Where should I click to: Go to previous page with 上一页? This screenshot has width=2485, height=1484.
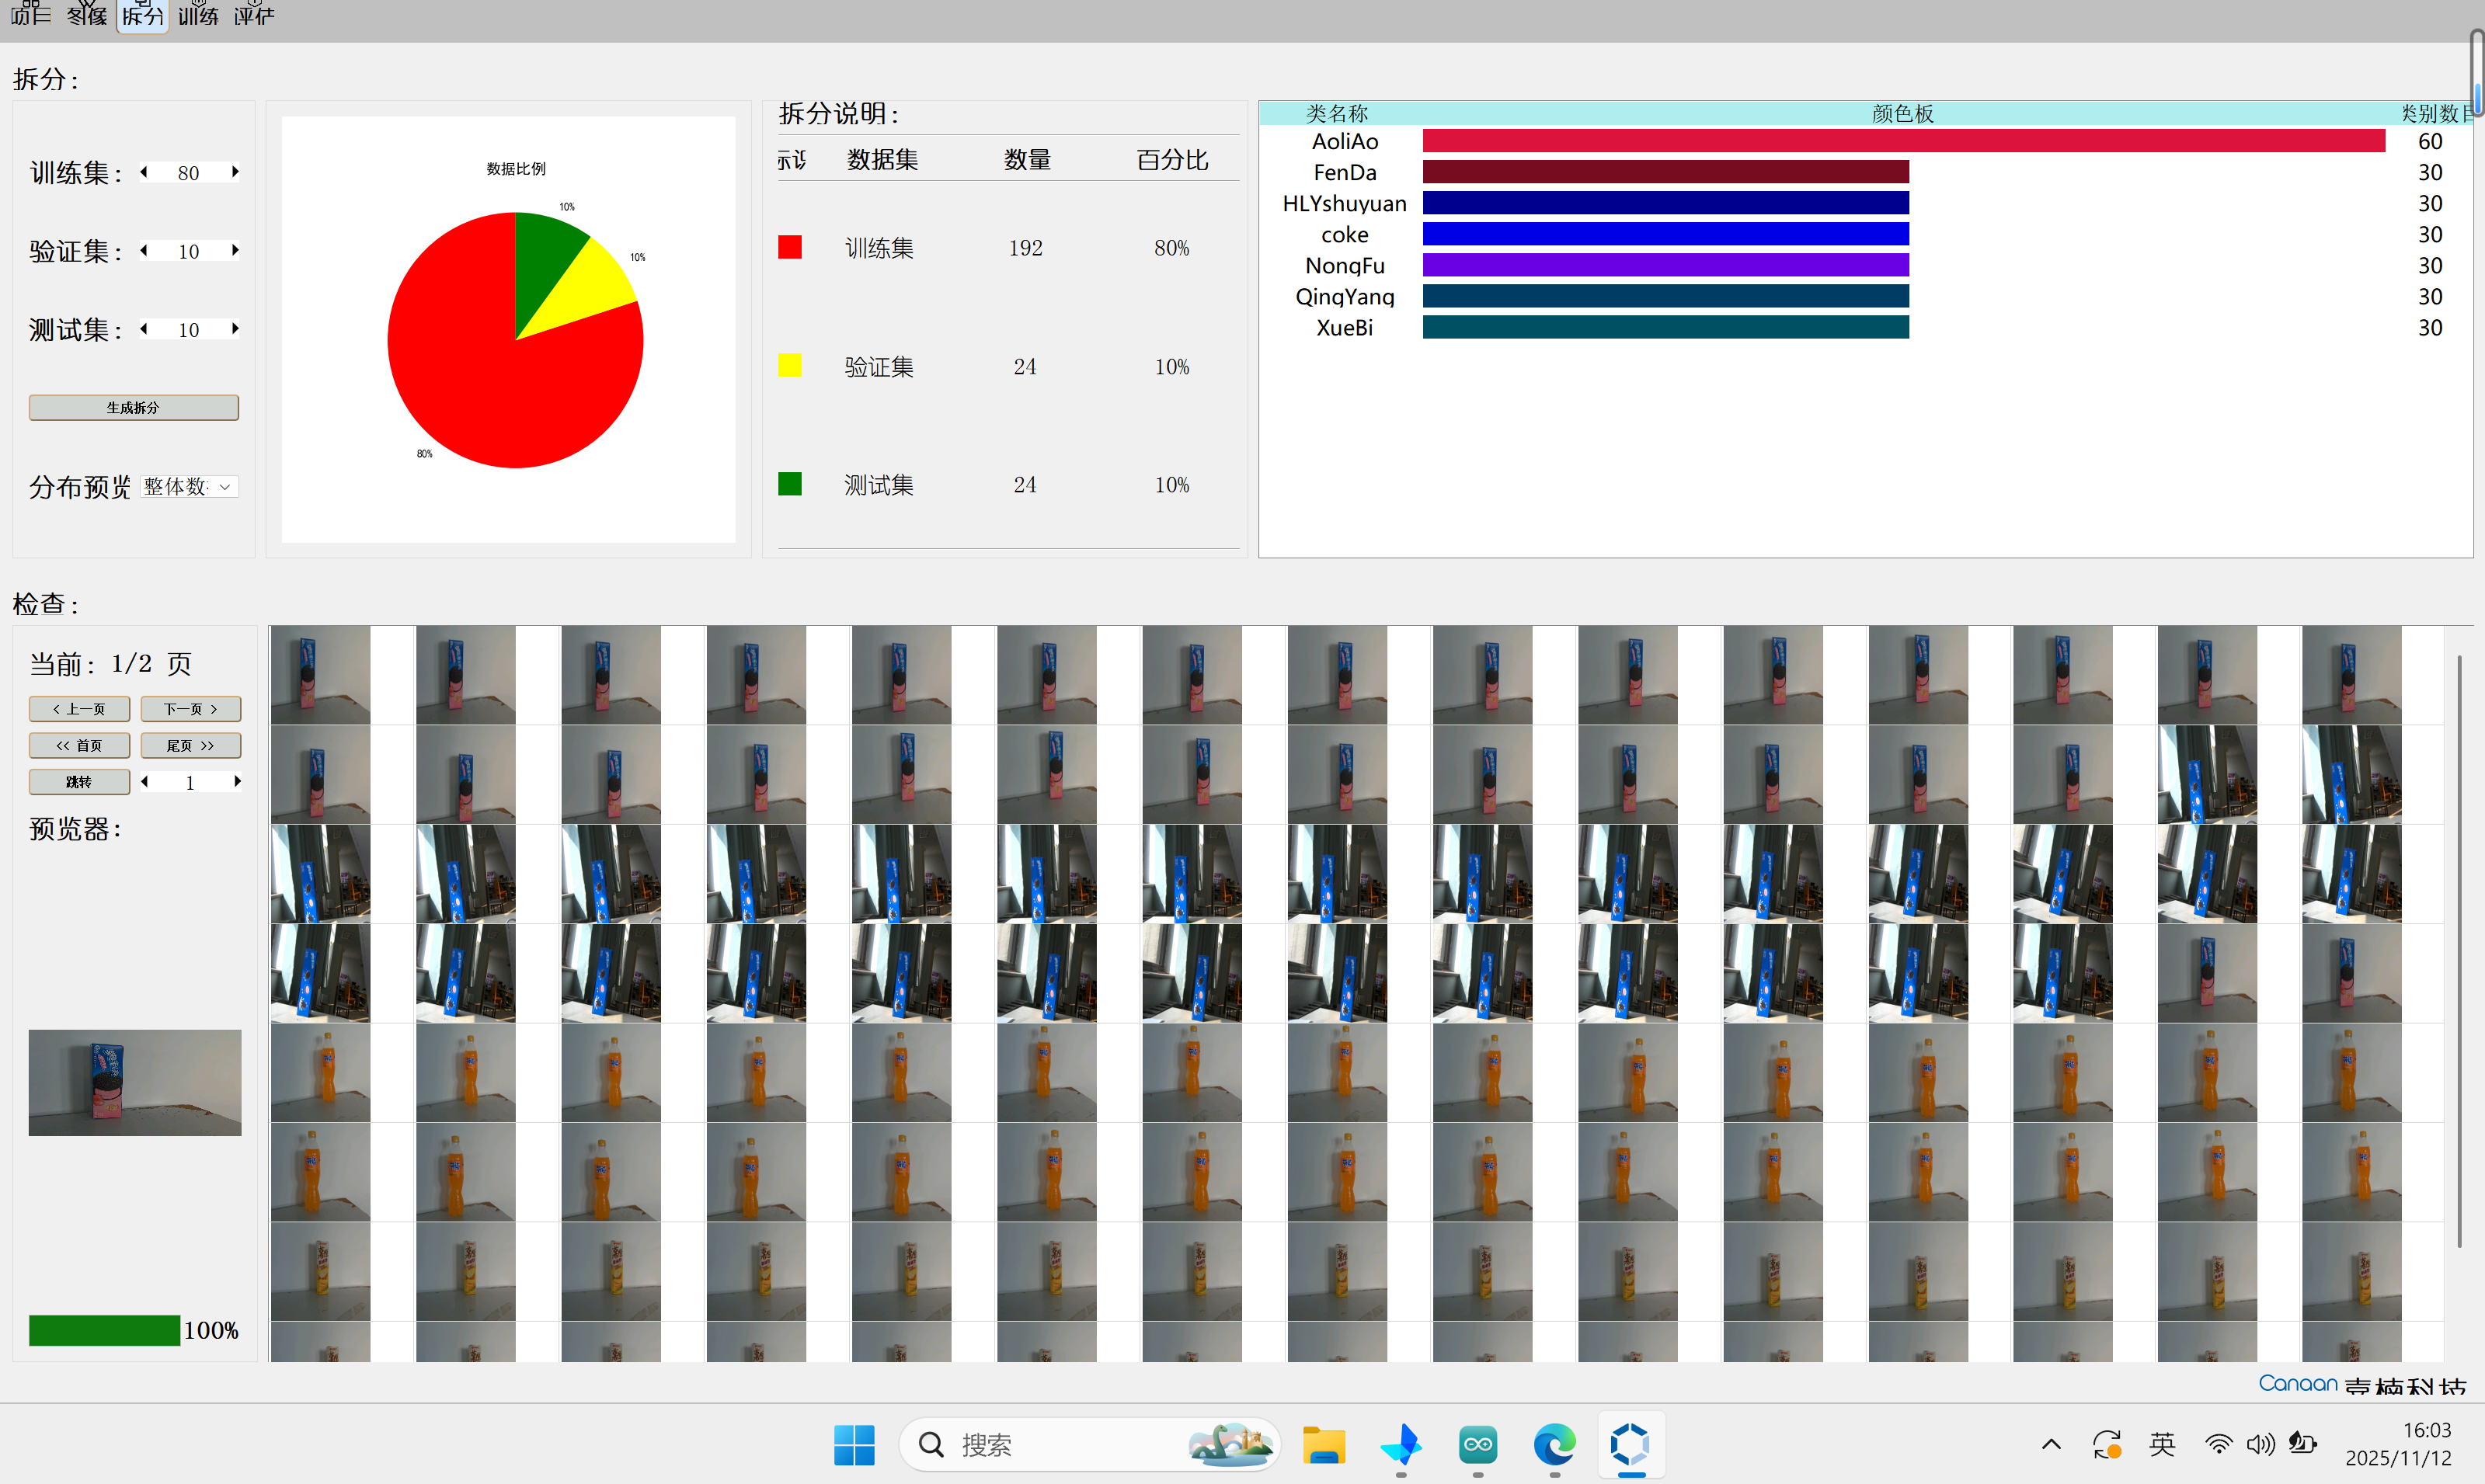pos(79,709)
